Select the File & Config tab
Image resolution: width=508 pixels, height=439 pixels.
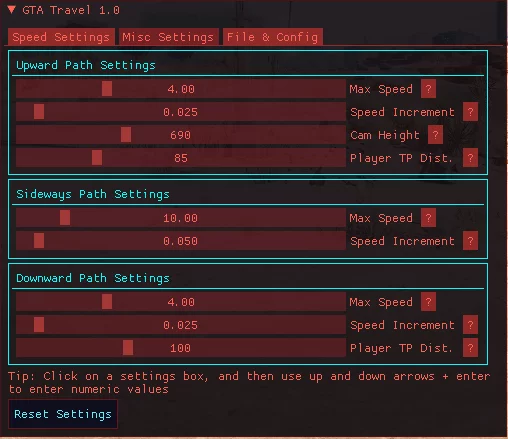coord(273,37)
